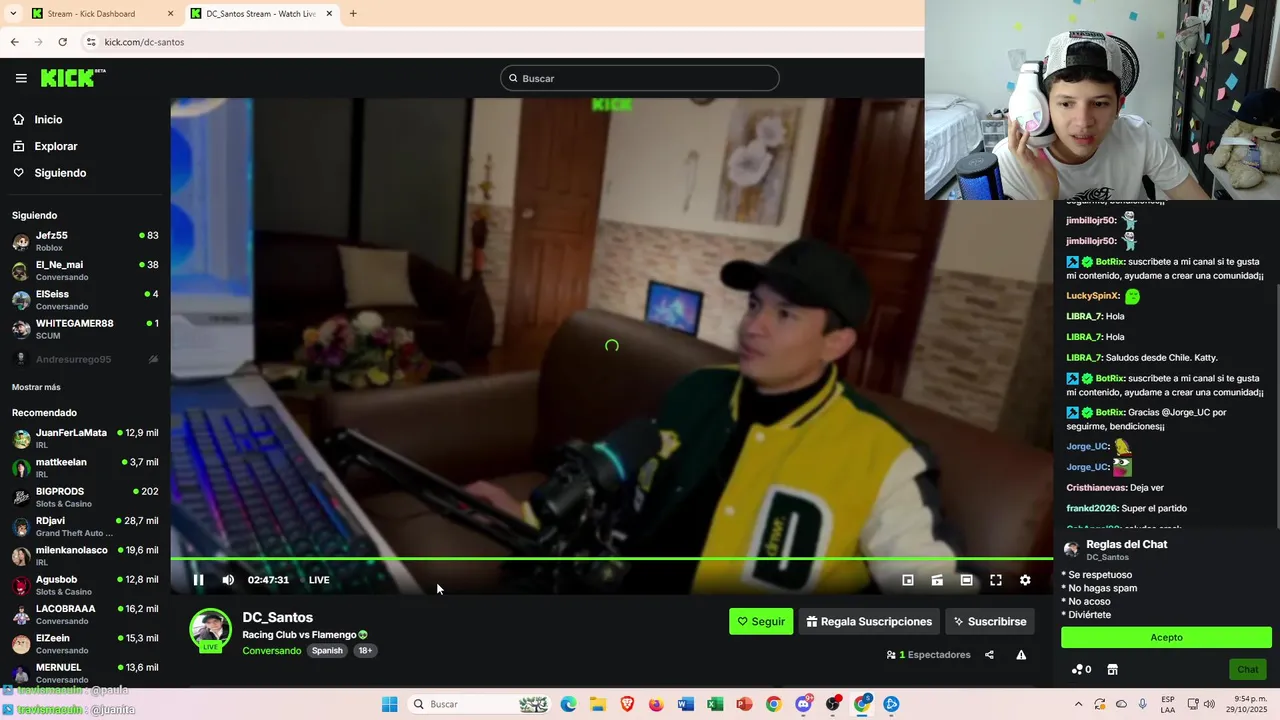Click the Kick logo
The height and width of the screenshot is (720, 1280).
(x=73, y=78)
